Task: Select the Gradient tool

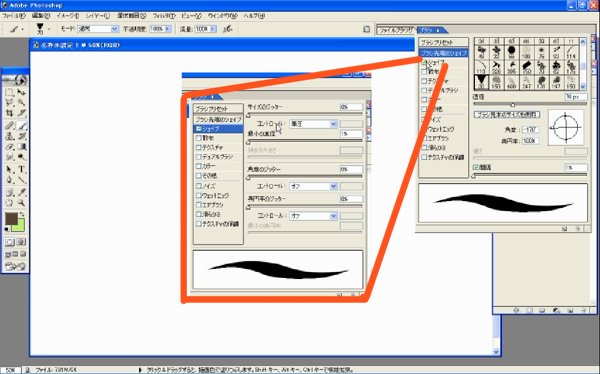Action: [21, 147]
